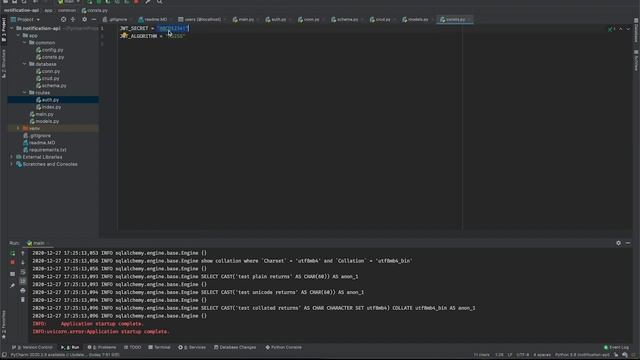Select auth.py in the project tree
640x360 pixels.
50,100
